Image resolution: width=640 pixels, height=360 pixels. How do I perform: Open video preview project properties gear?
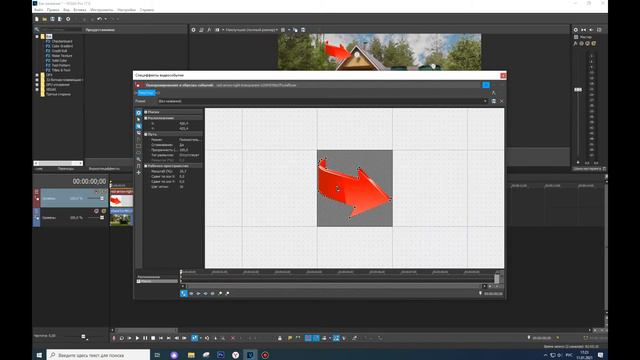[x=193, y=30]
